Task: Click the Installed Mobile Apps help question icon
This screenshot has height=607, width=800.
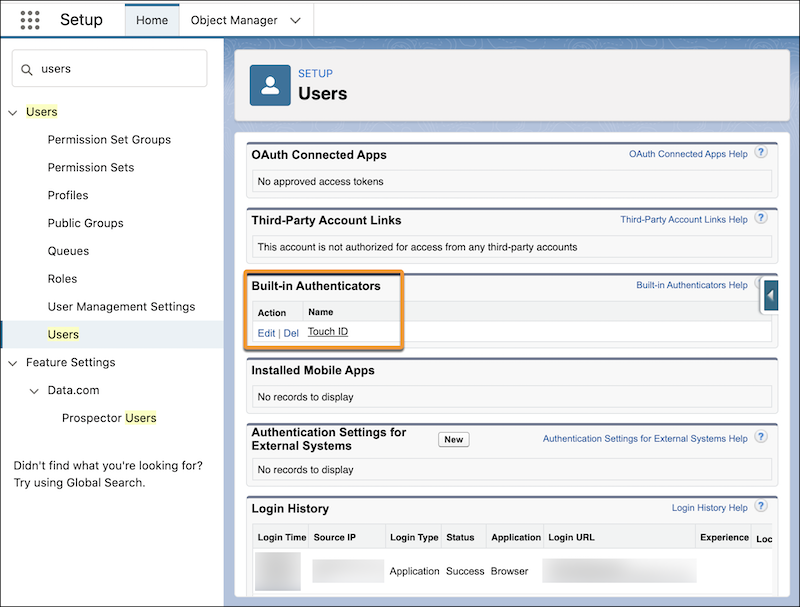Action: click(x=761, y=369)
